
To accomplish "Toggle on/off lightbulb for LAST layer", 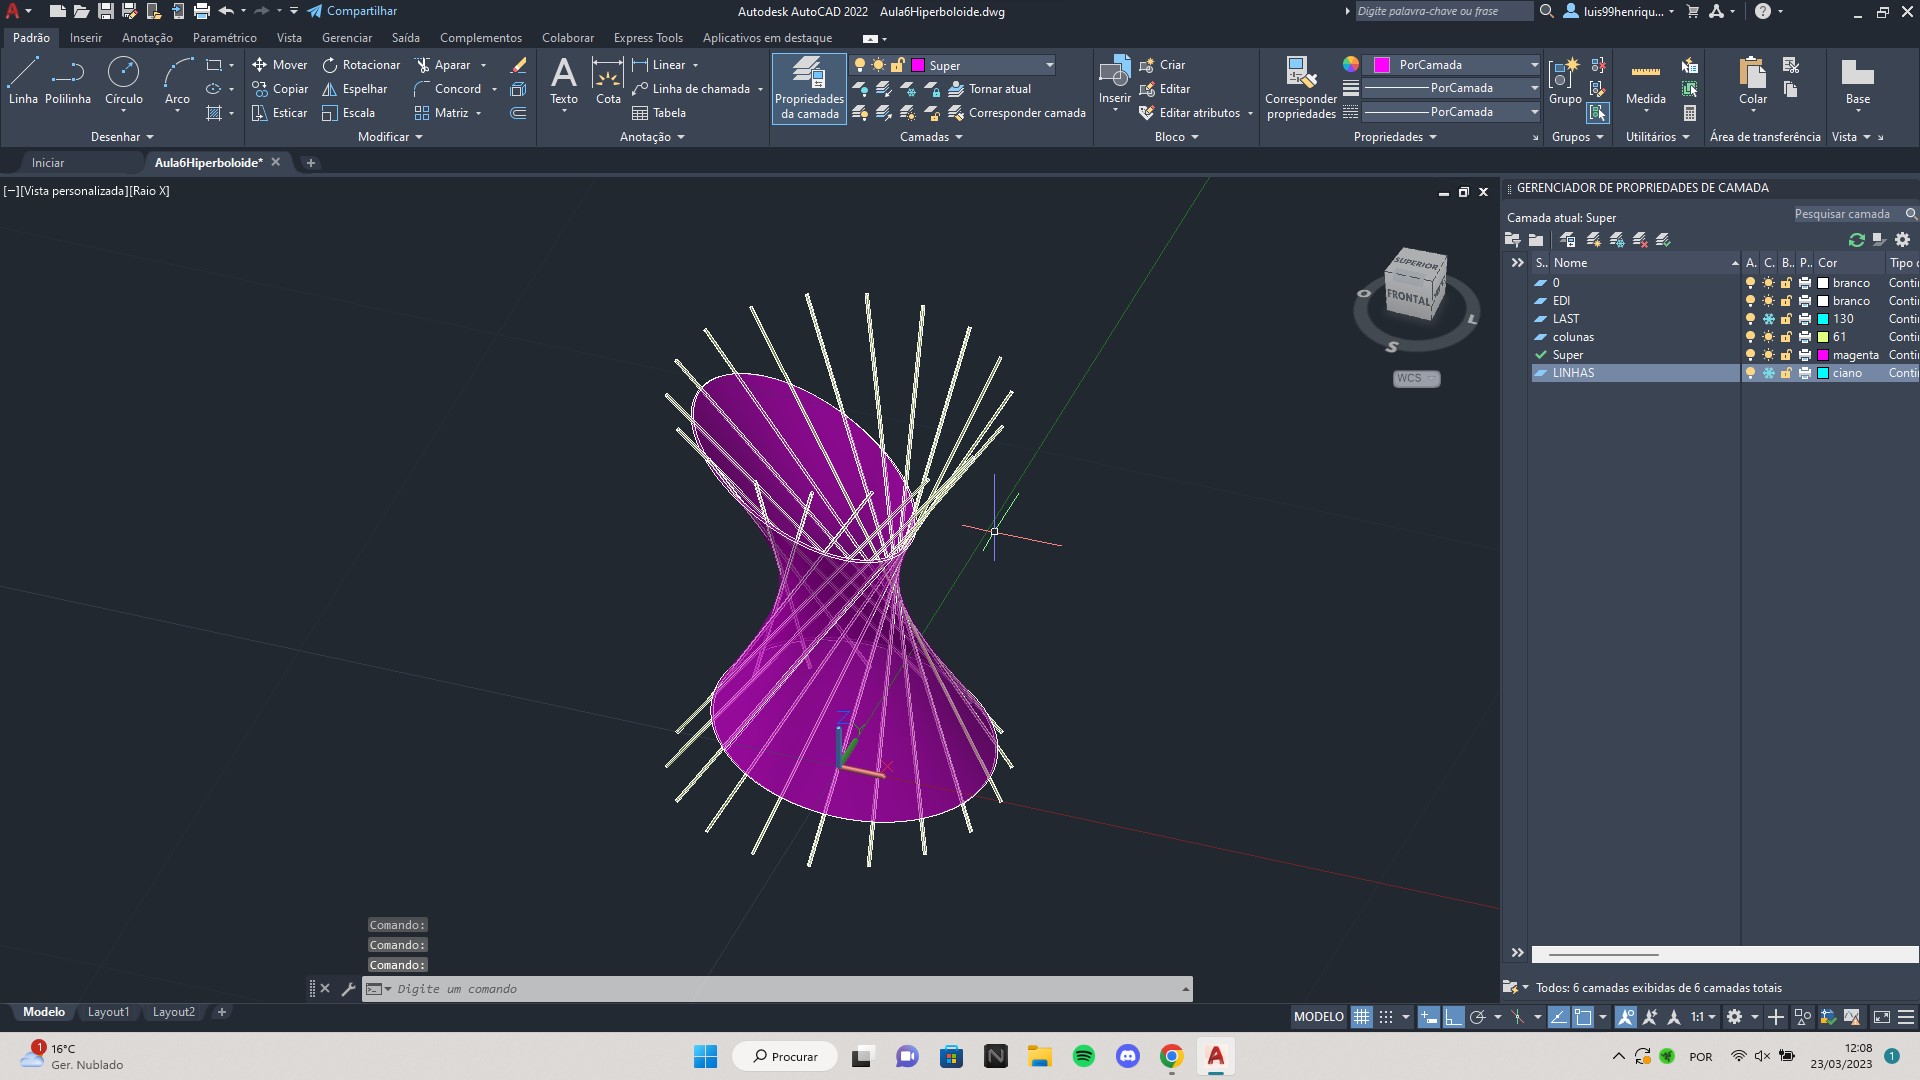I will [x=1750, y=319].
